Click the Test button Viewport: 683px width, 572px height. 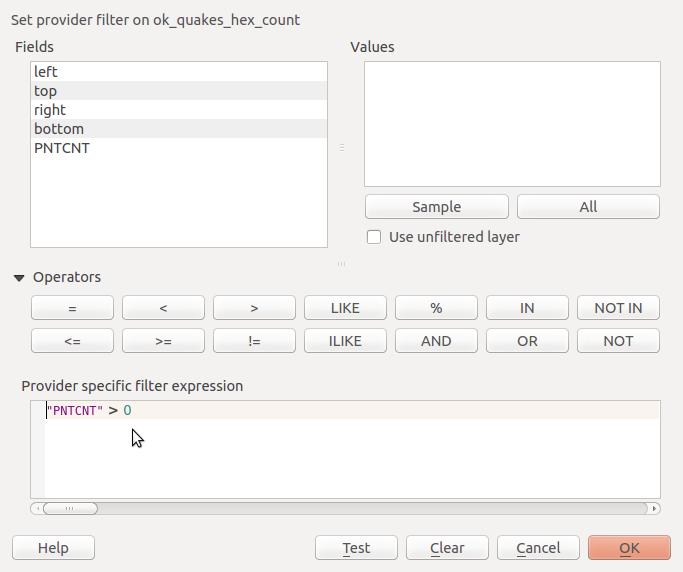point(356,548)
